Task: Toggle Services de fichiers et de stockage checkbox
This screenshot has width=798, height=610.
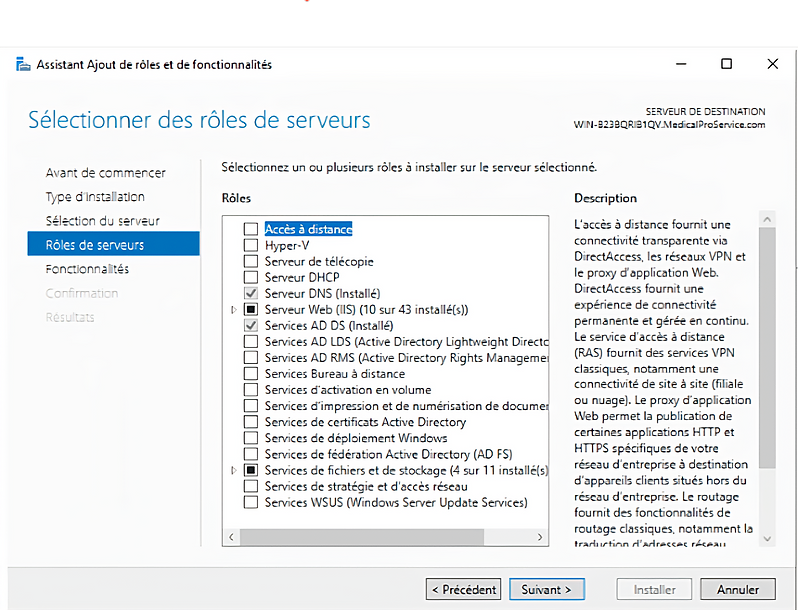Action: [250, 470]
